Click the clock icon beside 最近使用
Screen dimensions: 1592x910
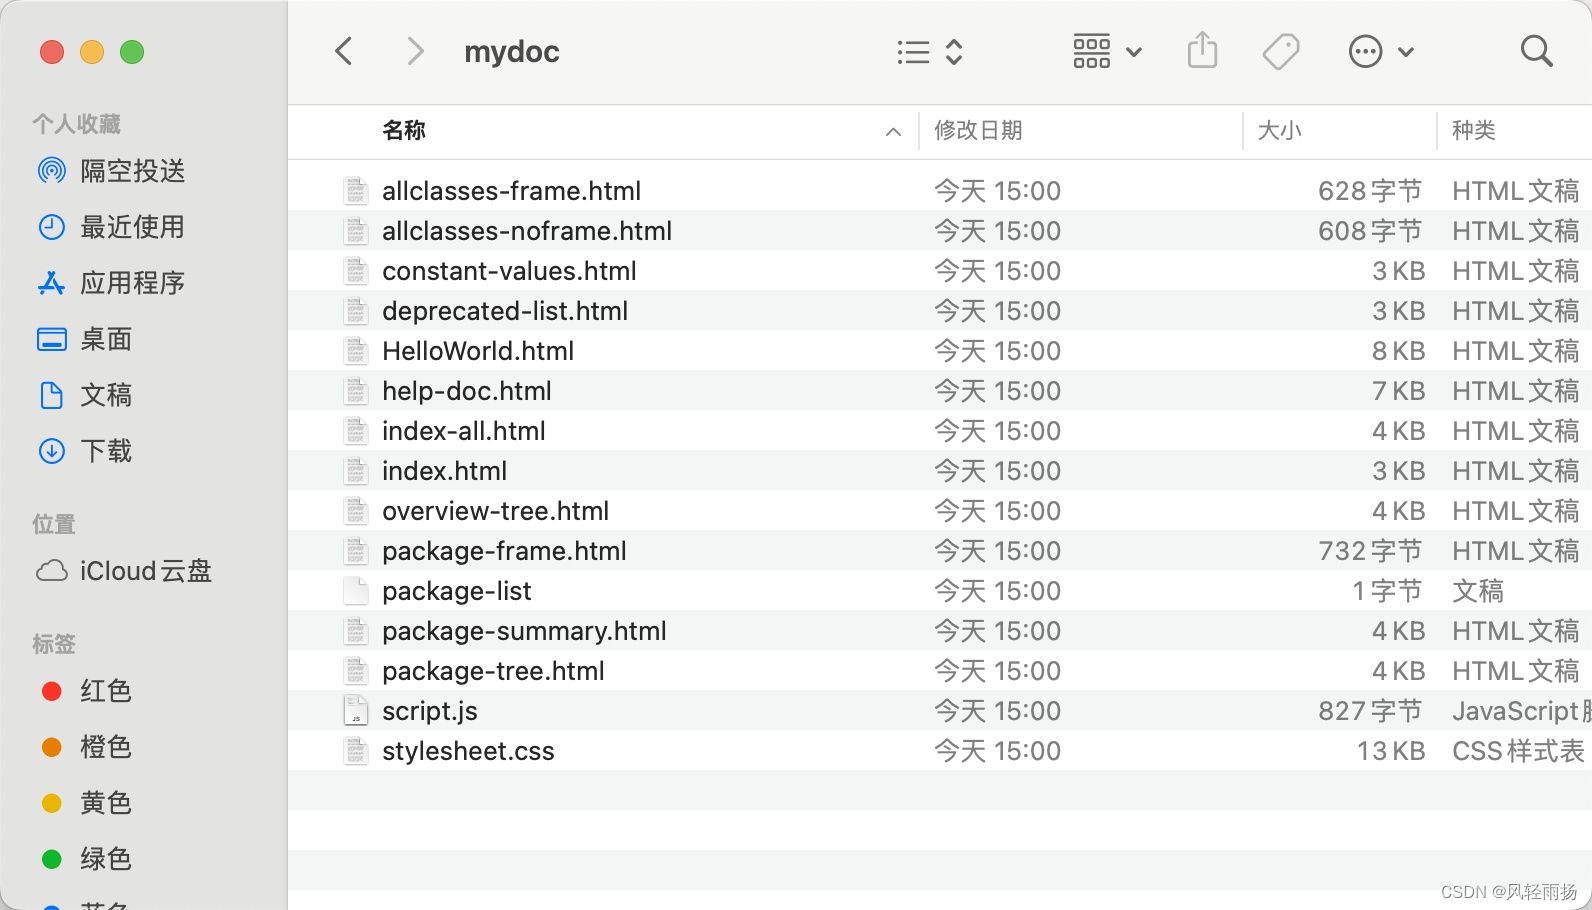coord(52,227)
